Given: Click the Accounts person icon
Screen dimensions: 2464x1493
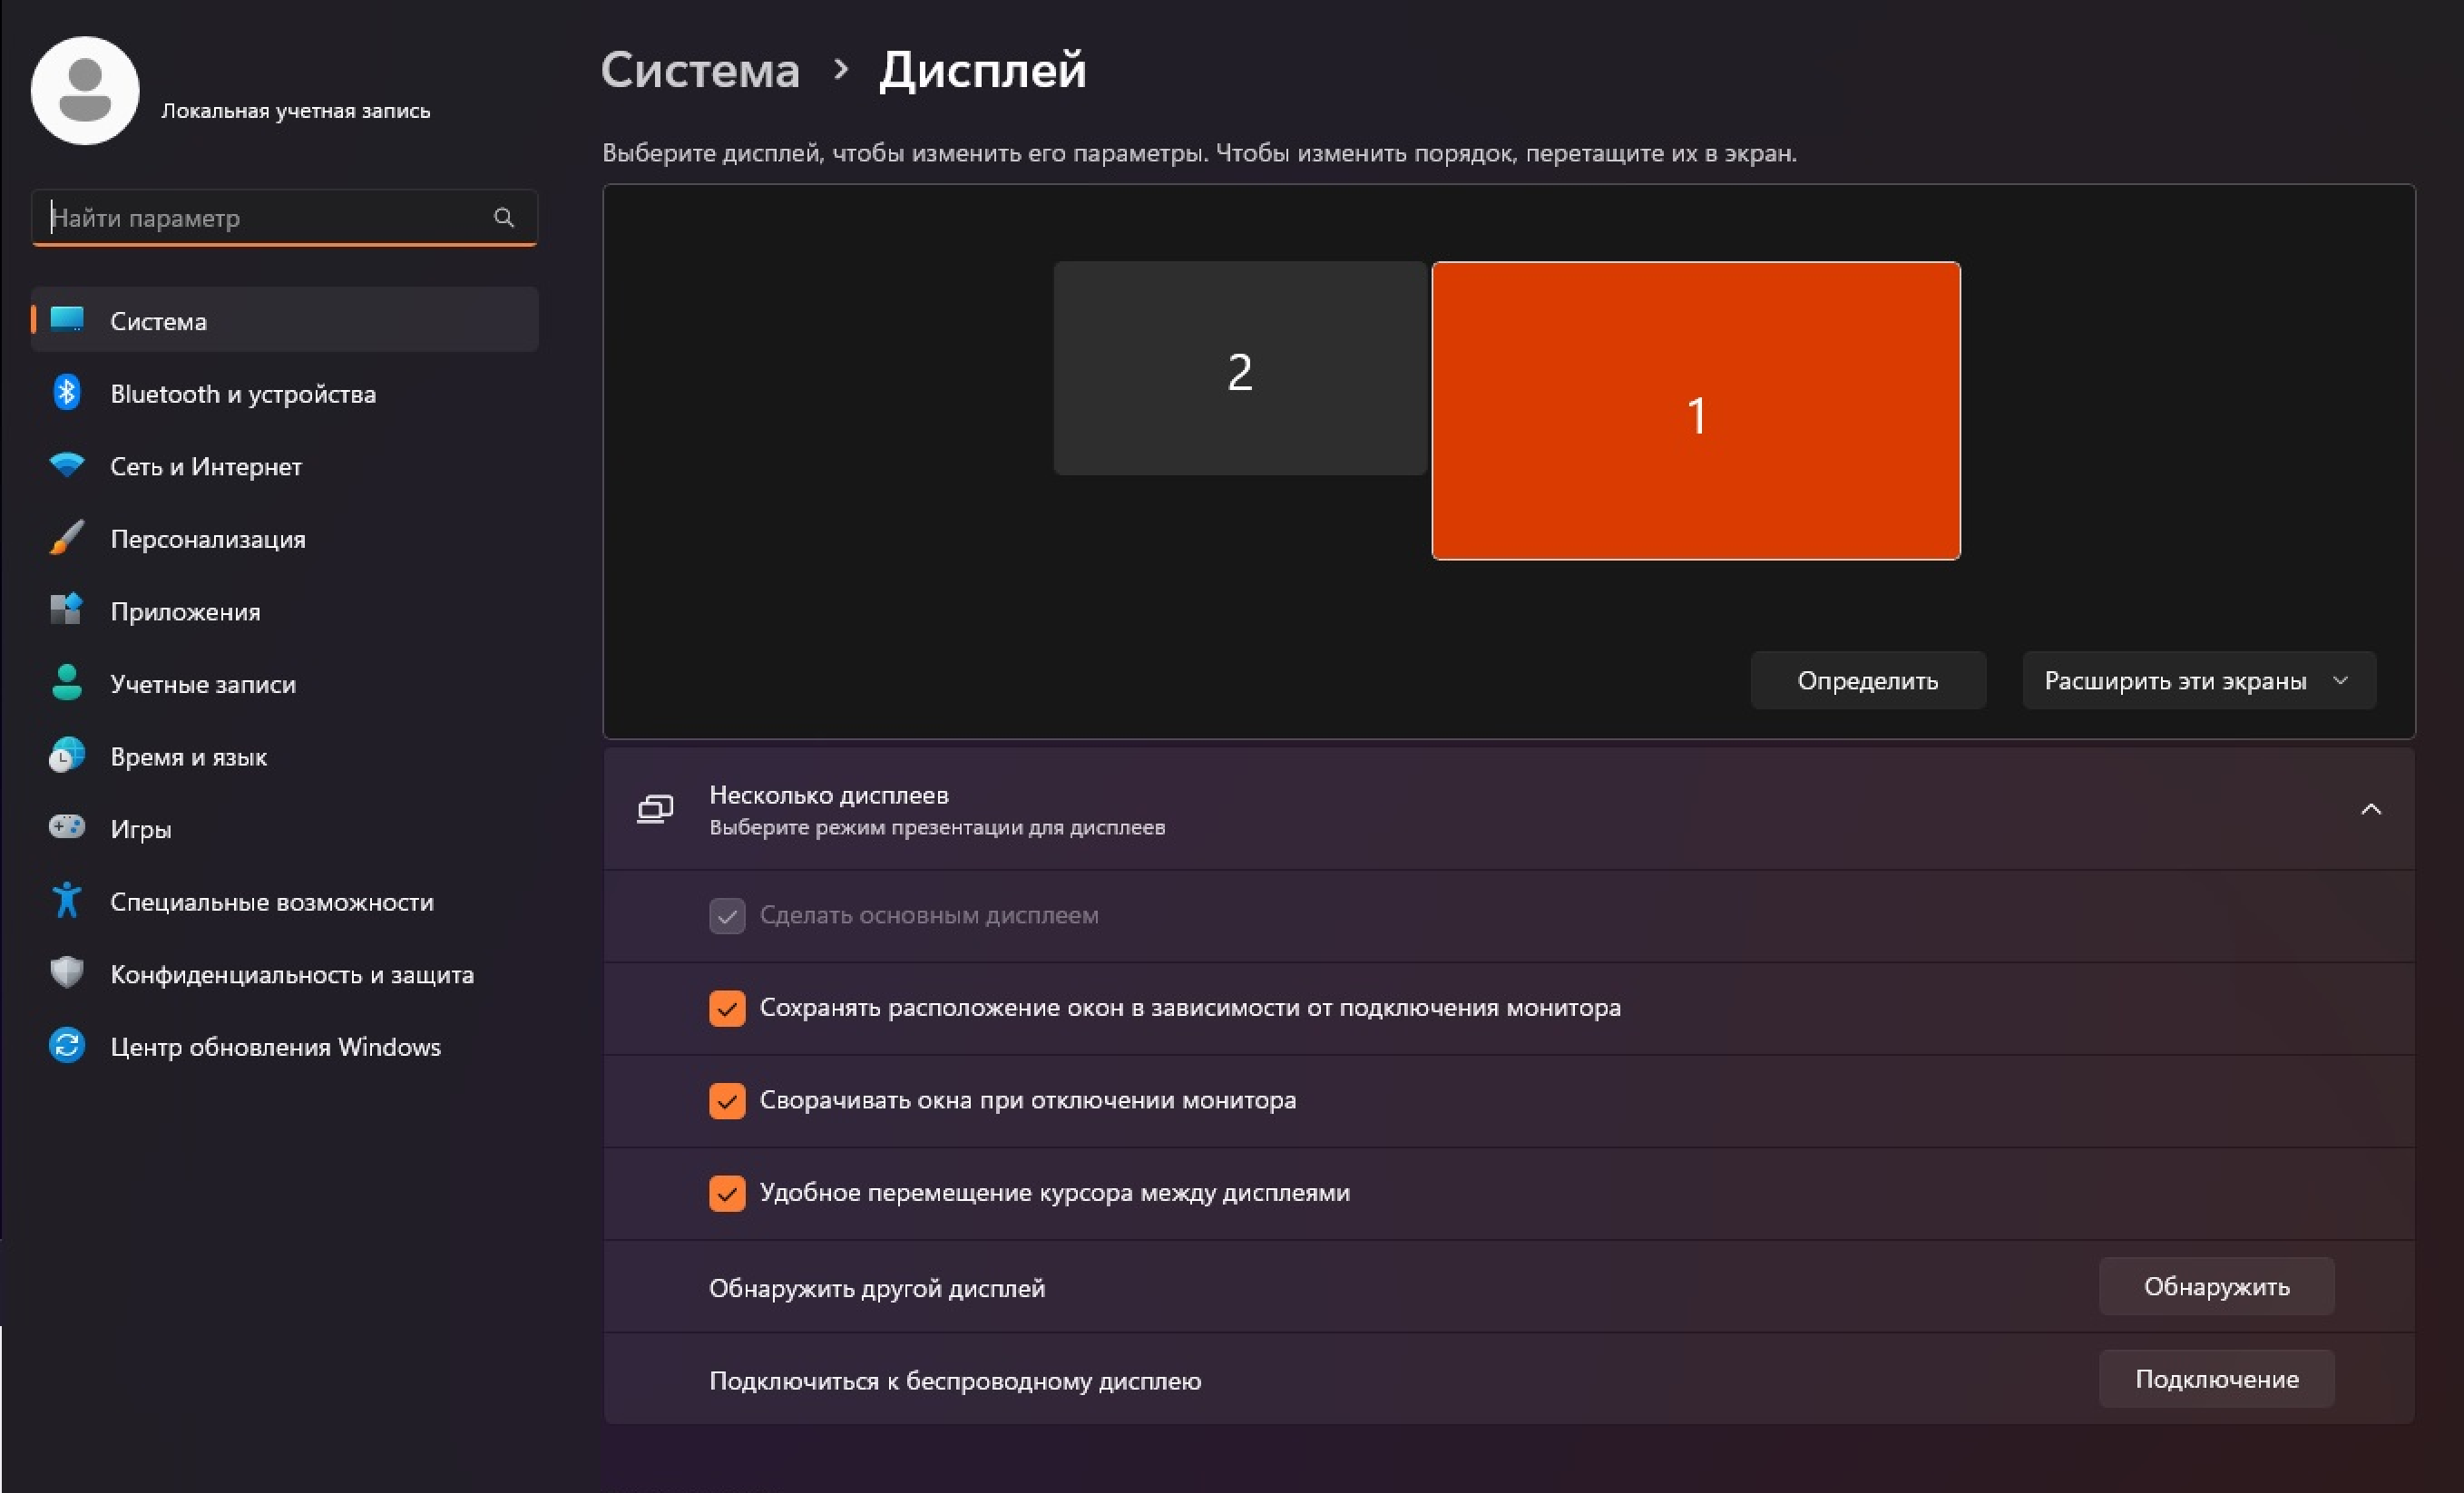Looking at the screenshot, I should [67, 683].
